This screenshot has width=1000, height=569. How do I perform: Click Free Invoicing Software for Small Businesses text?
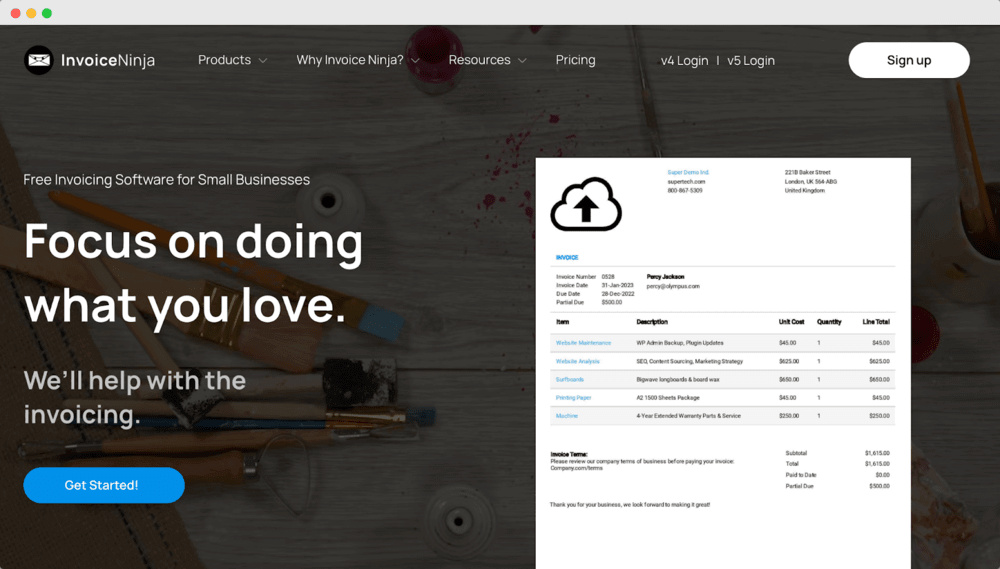click(x=166, y=180)
